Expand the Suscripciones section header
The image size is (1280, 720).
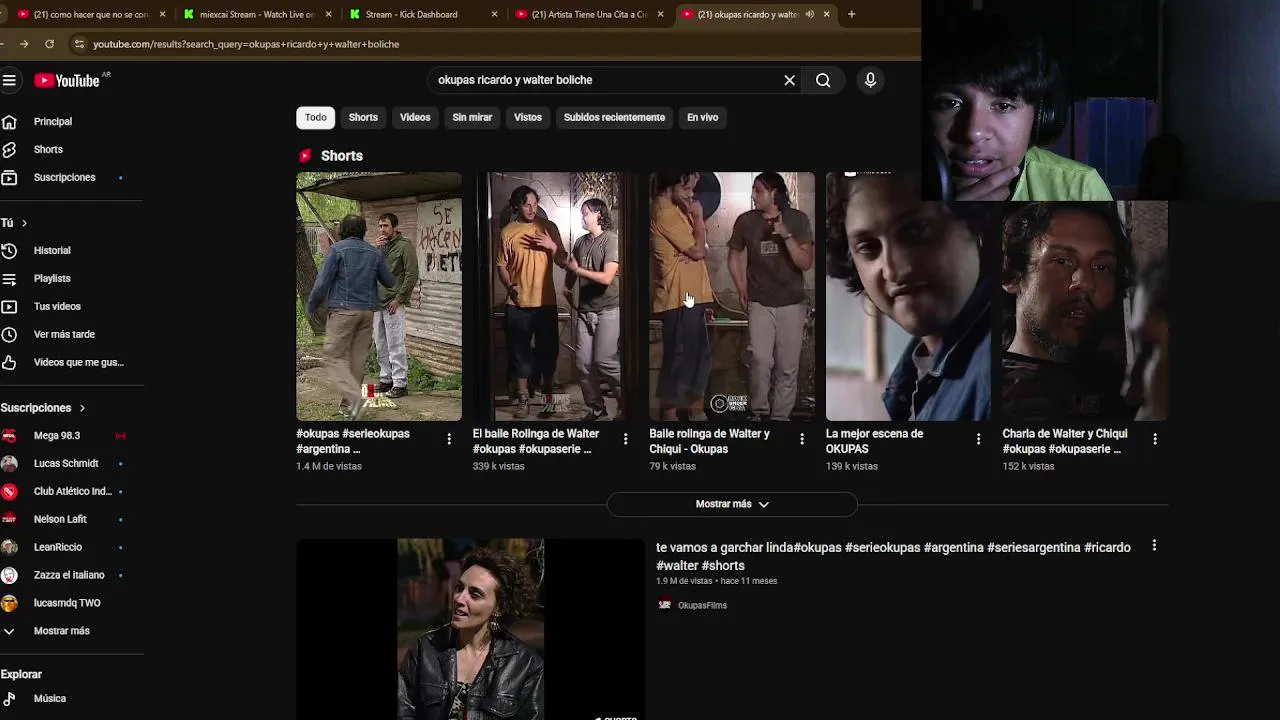[43, 408]
